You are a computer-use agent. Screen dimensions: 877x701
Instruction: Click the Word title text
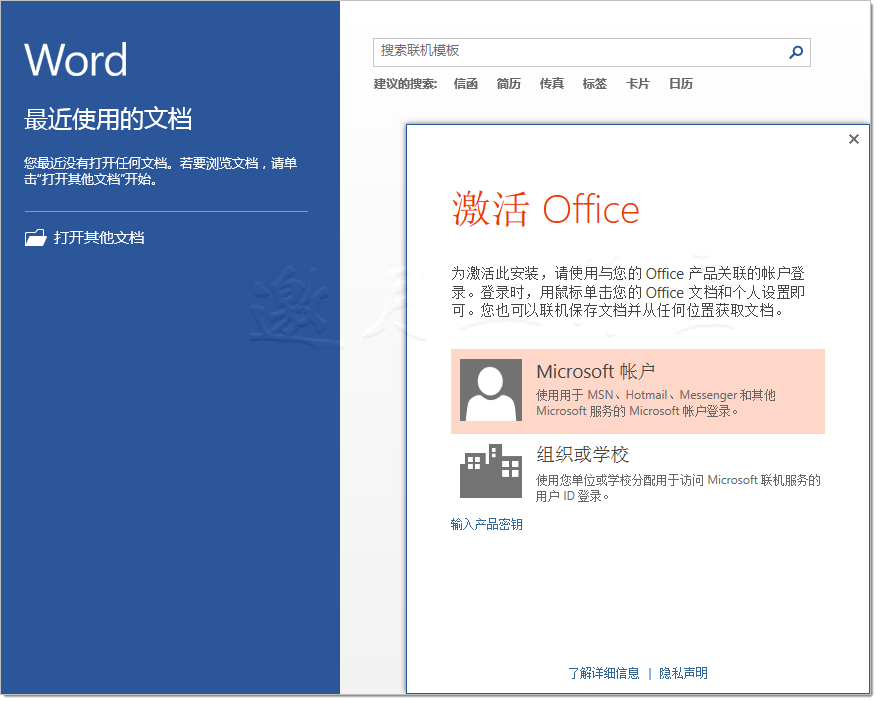[x=76, y=59]
